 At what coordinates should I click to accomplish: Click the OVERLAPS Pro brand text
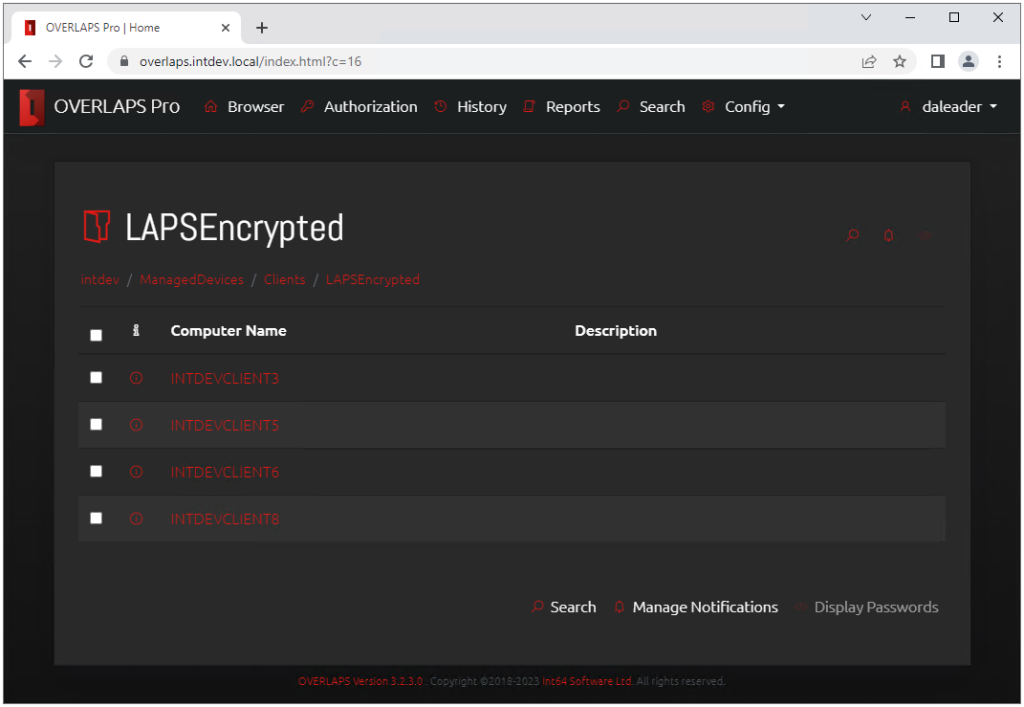pos(117,107)
